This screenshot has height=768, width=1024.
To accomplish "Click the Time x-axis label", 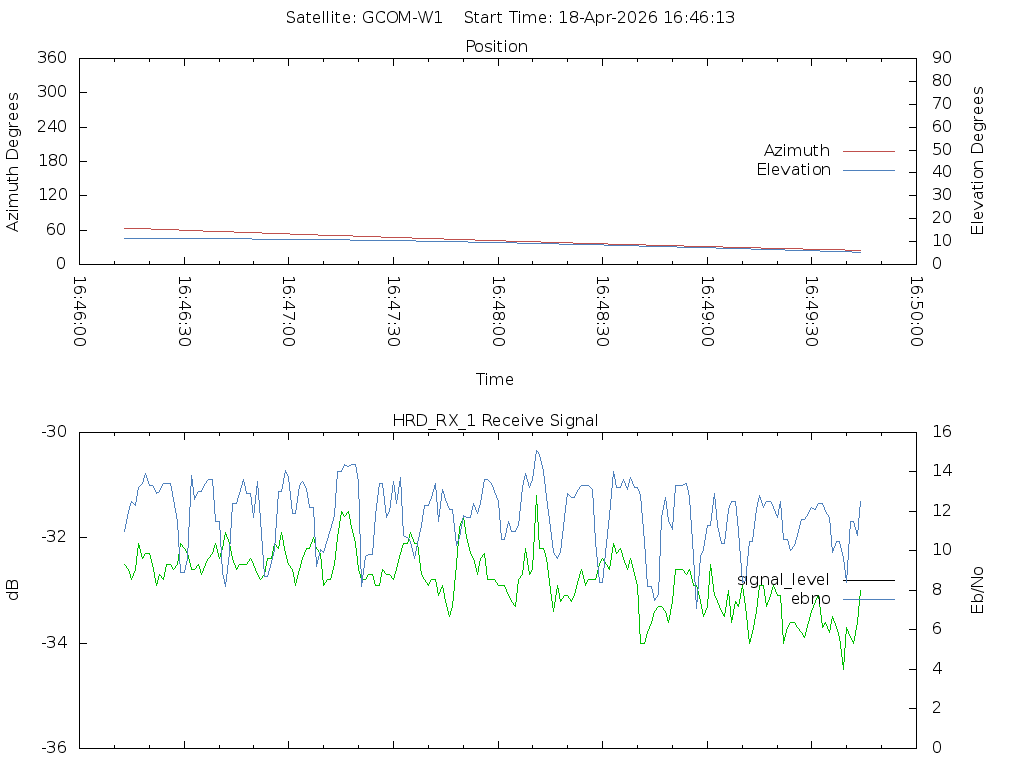I will 495,380.
